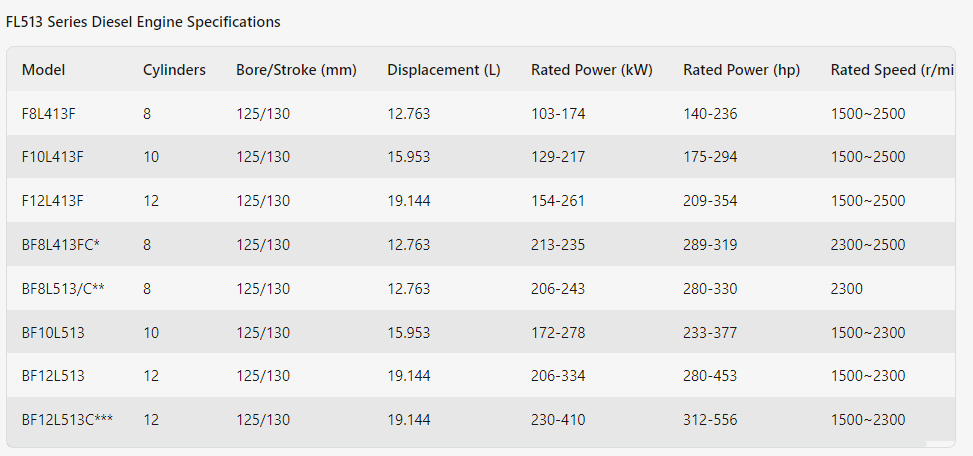
Task: Click the FL513 Series Diesel Engine Specifications title
Action: [x=143, y=22]
